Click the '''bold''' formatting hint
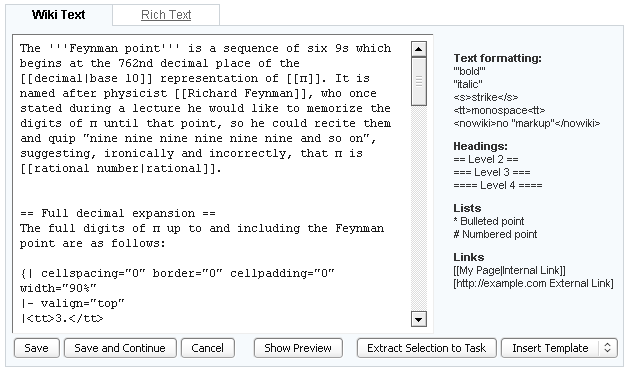Viewport: 631px width, 375px height. (x=469, y=71)
